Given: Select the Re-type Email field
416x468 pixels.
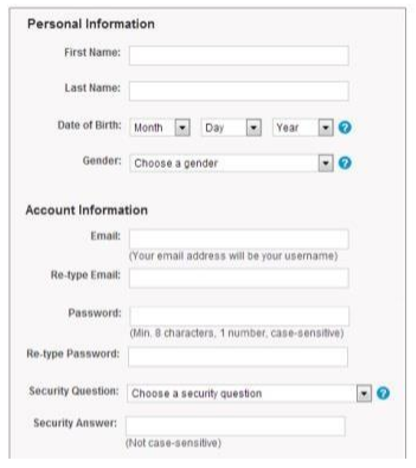Looking at the screenshot, I should pyautogui.click(x=239, y=278).
